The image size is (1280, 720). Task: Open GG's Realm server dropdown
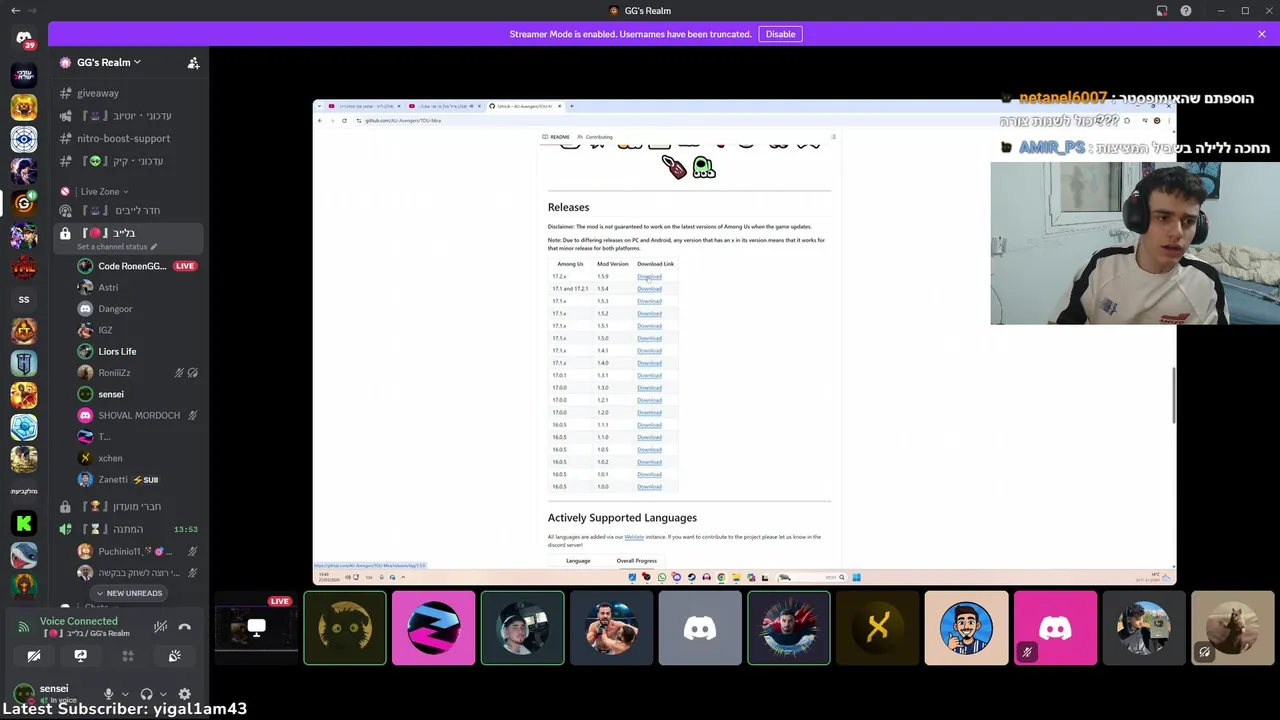(100, 62)
